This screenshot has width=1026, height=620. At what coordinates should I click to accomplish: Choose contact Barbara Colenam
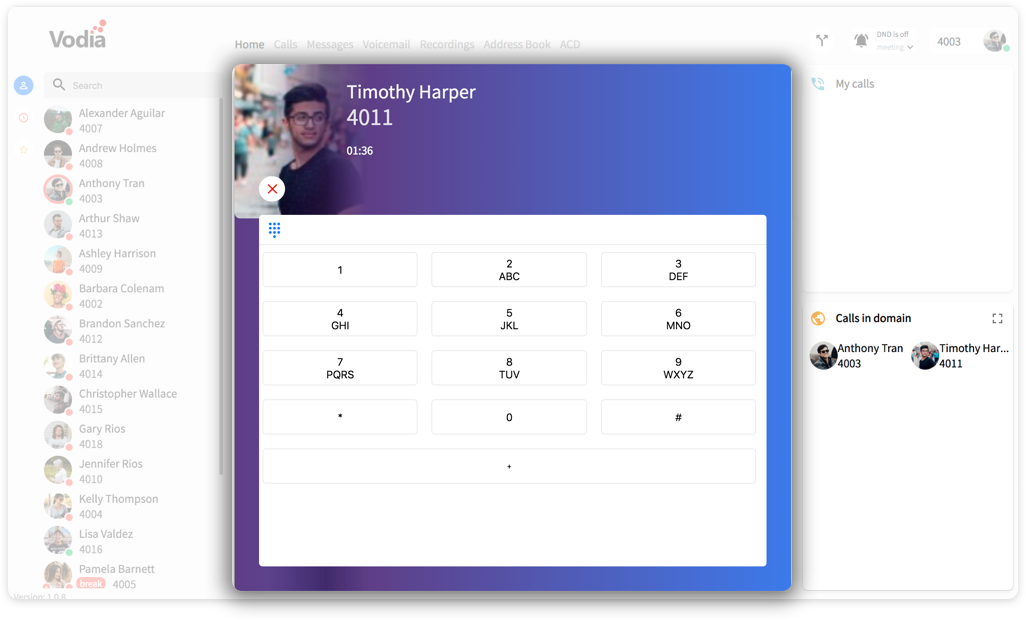tap(131, 296)
